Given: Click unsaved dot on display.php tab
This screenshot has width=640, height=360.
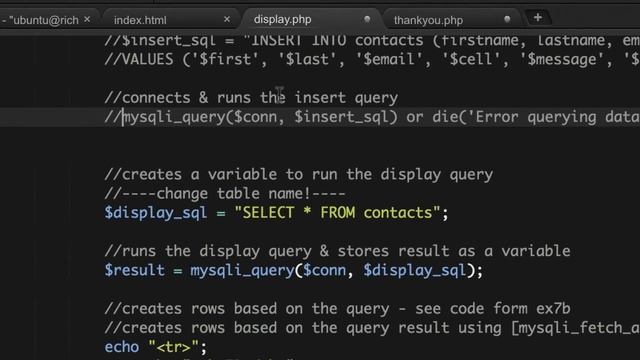Looking at the screenshot, I should (367, 19).
